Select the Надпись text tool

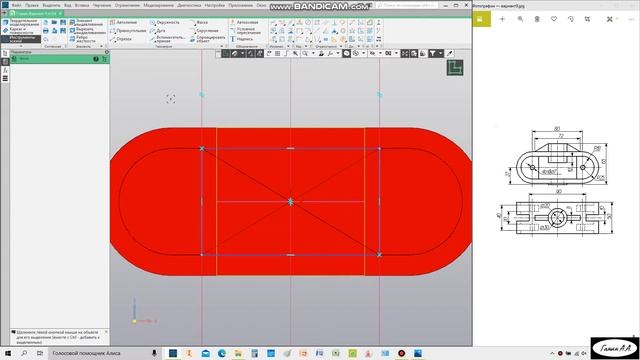(242, 39)
